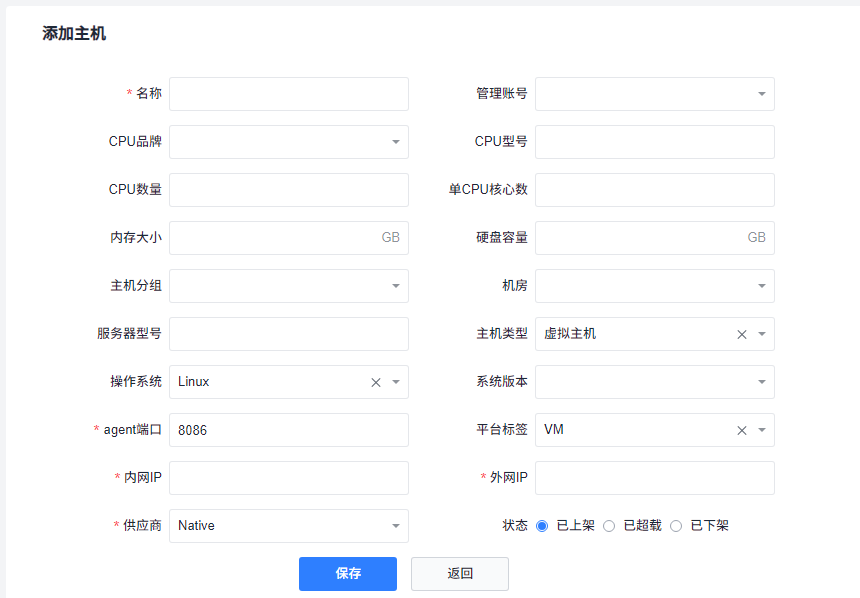
Task: Expand the 主机分组 dropdown
Action: (x=288, y=286)
